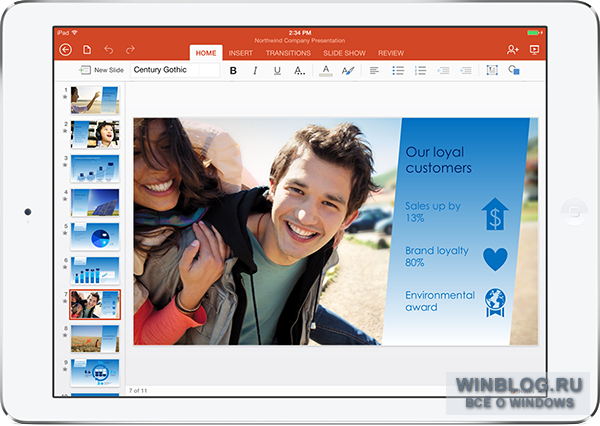Select slide 6 bar chart thumbnail
The height and width of the screenshot is (426, 600).
[95, 270]
